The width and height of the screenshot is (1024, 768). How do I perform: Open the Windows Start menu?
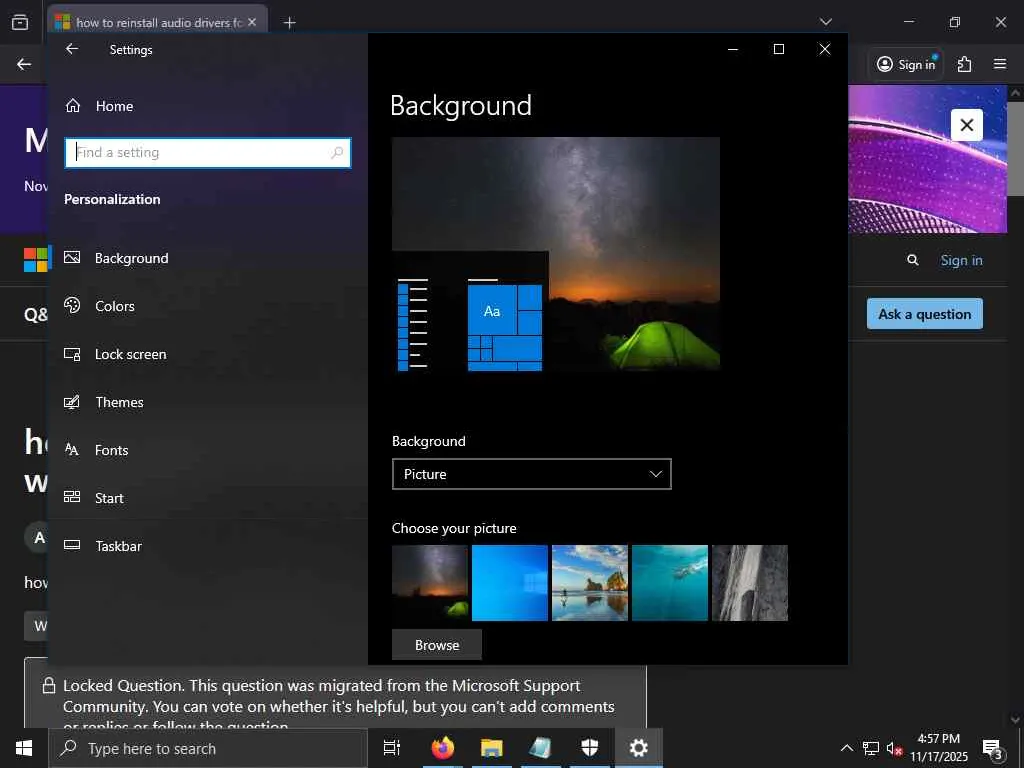[24, 748]
